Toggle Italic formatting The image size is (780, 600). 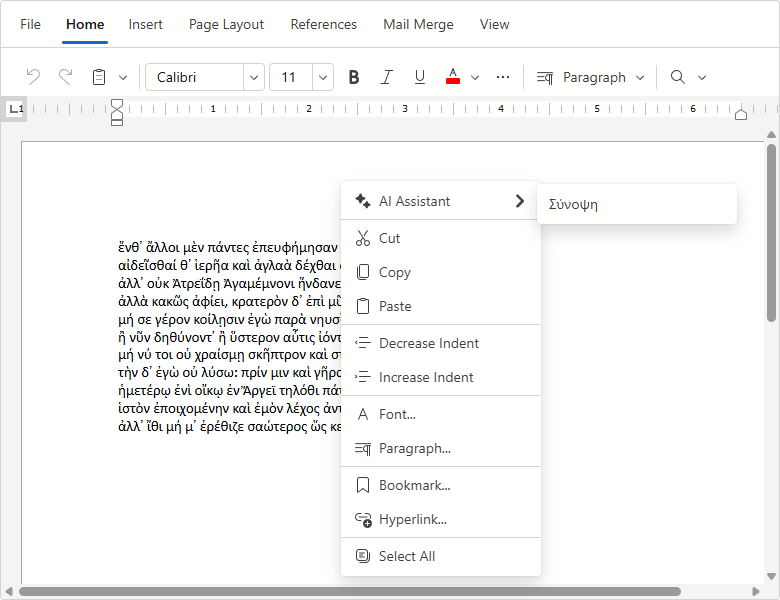pos(387,77)
